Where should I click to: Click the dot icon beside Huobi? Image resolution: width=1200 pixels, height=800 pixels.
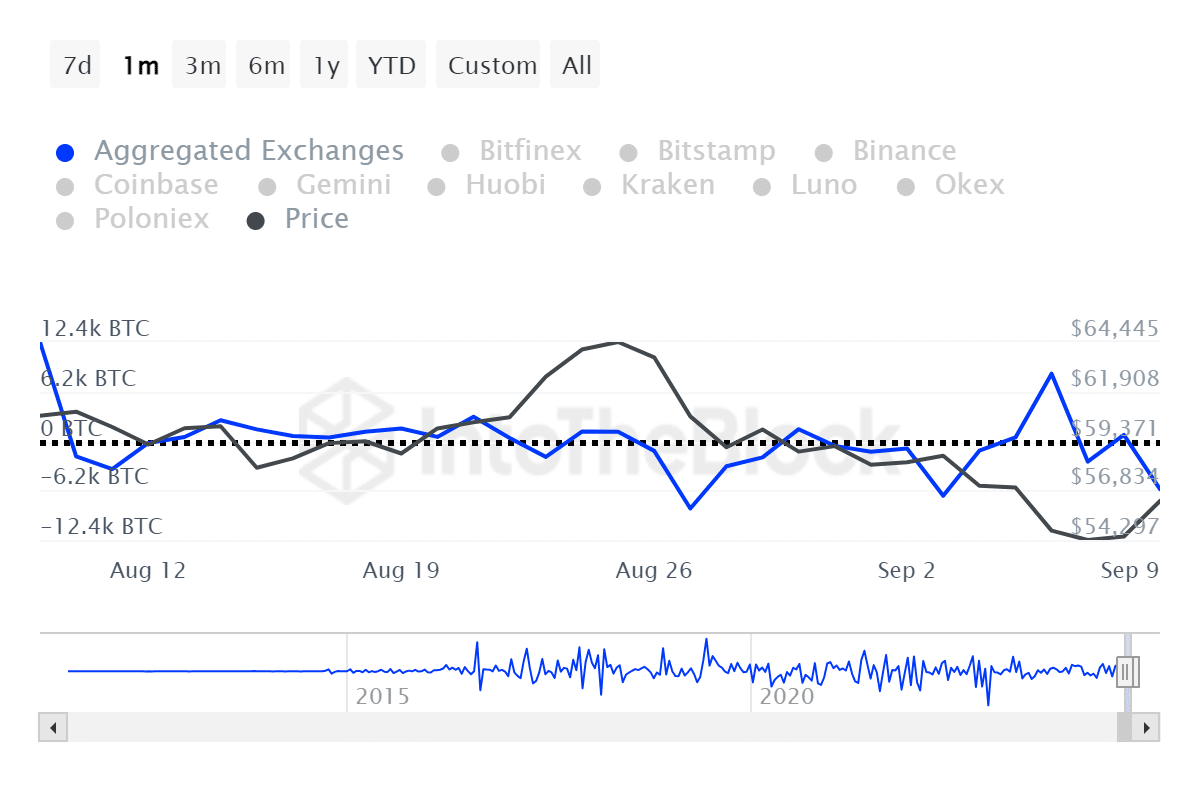click(x=437, y=185)
